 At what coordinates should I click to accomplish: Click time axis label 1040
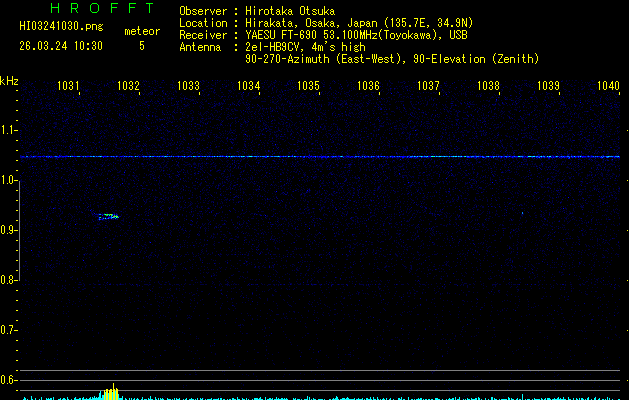point(608,85)
